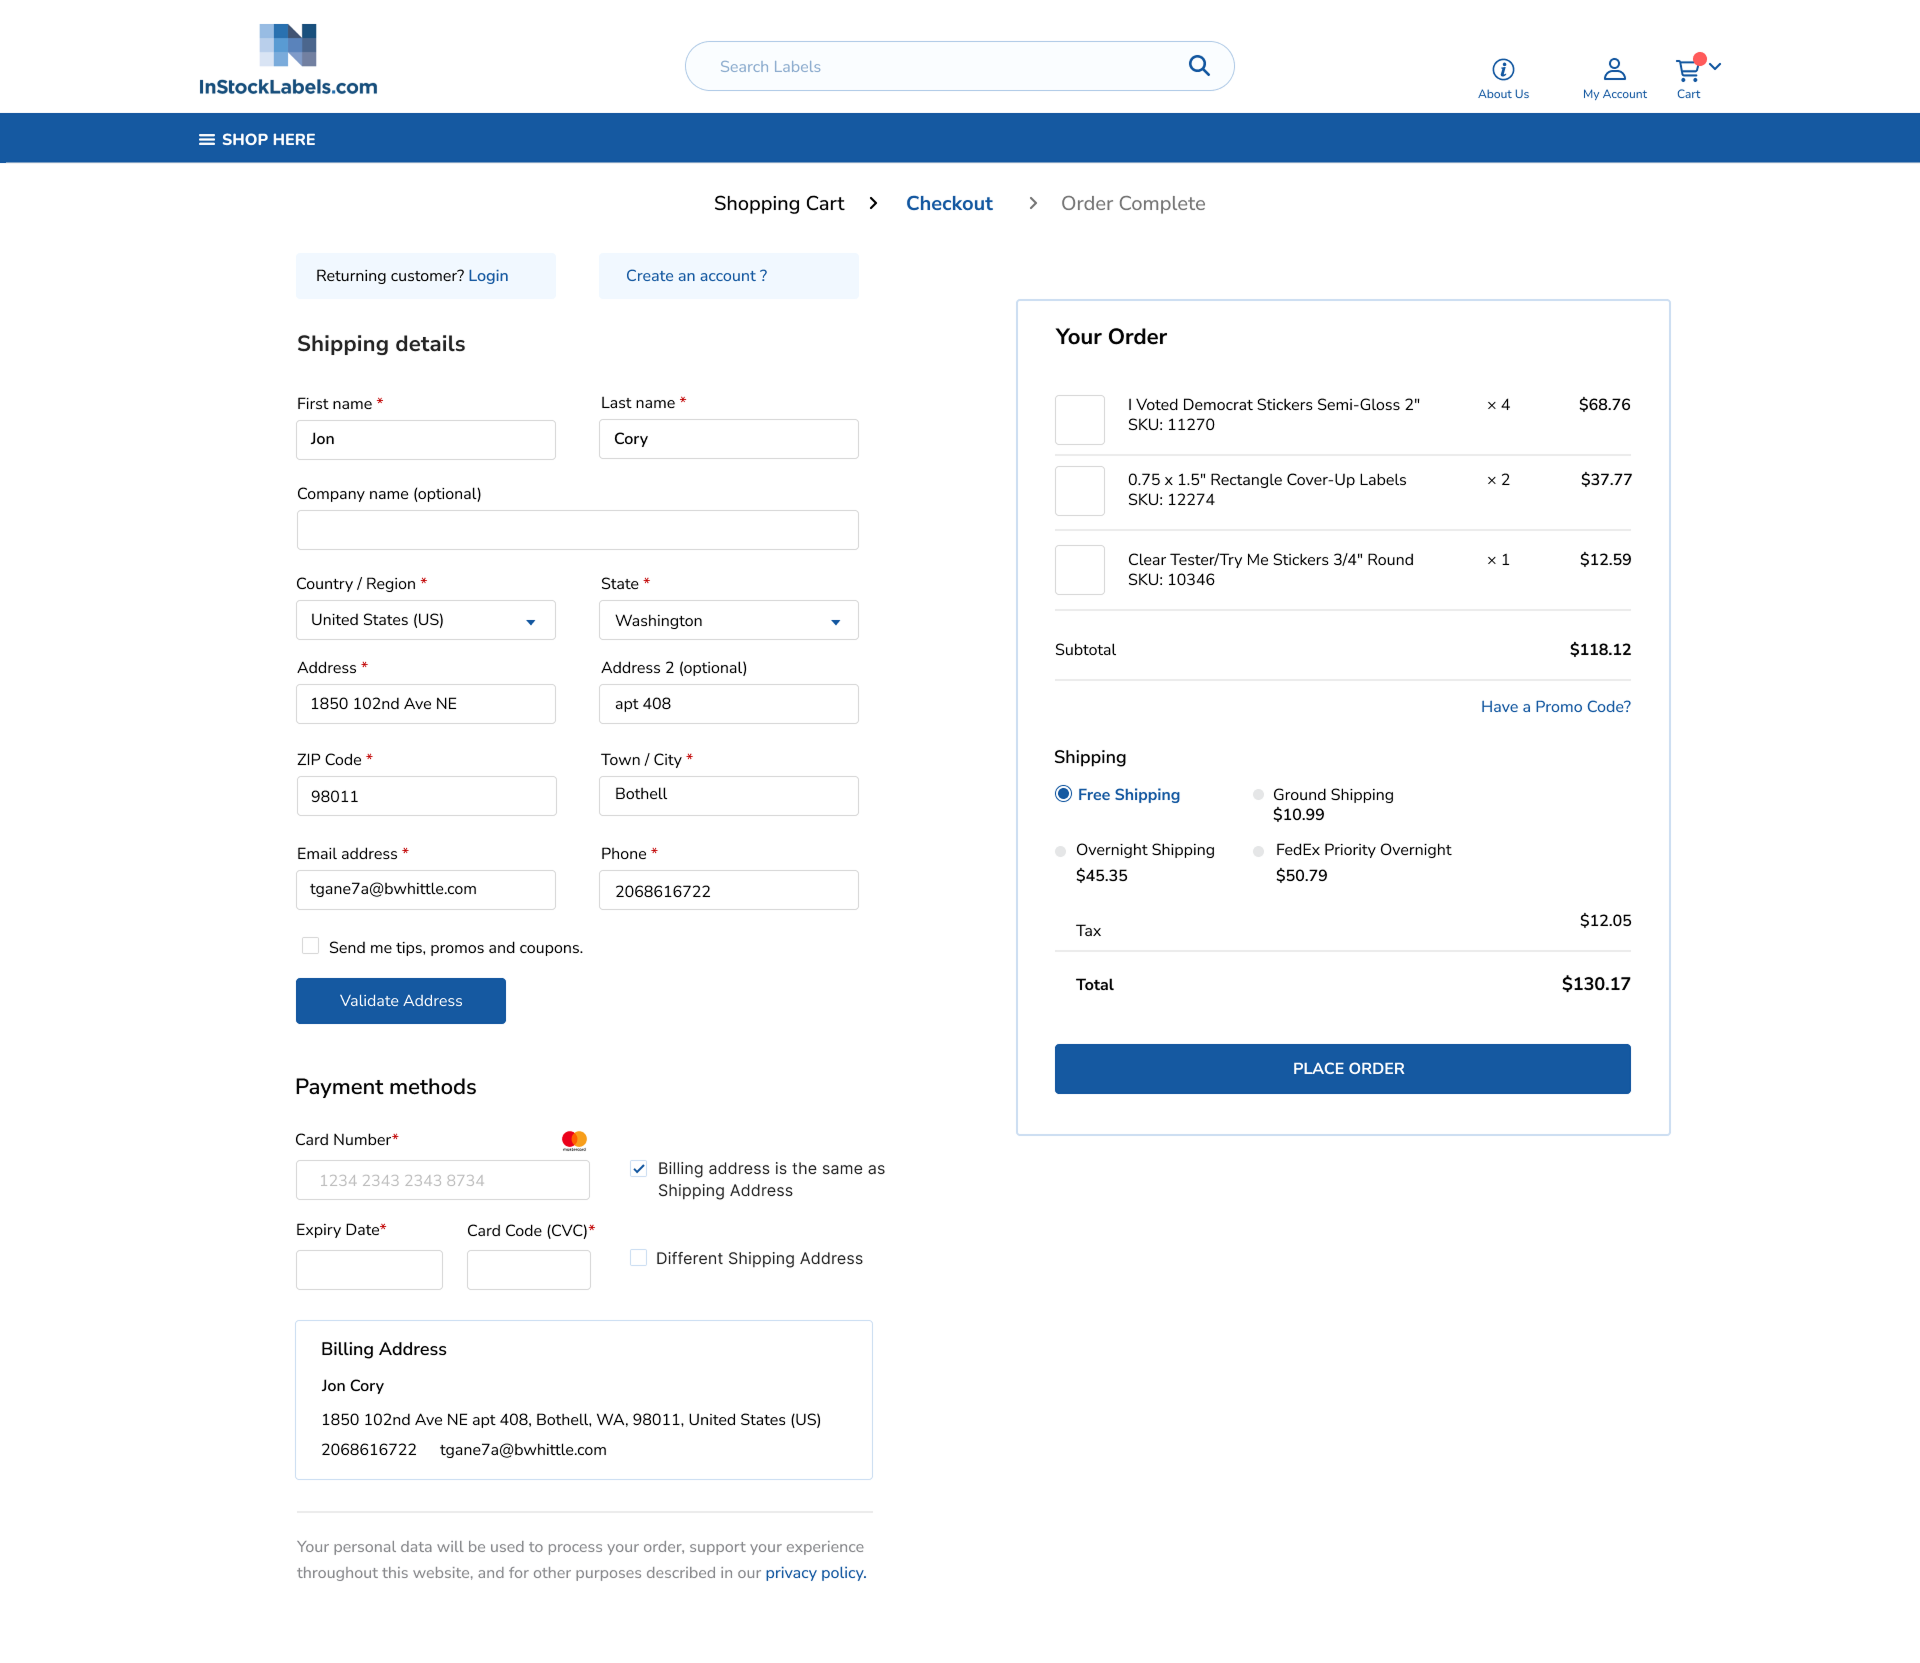
Task: Click the Mastercard card icon
Action: point(574,1140)
